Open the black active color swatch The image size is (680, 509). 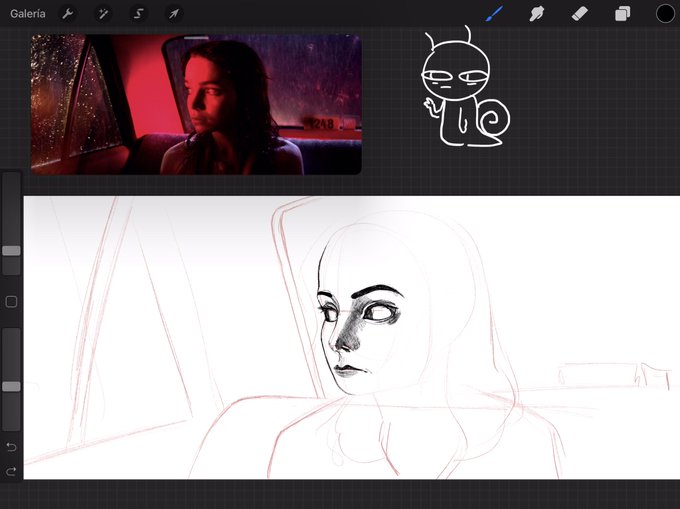click(665, 14)
